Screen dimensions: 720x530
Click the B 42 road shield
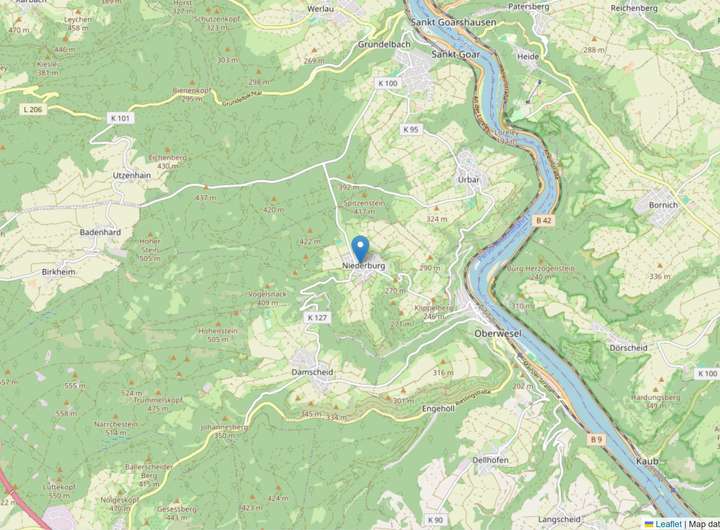coord(544,220)
